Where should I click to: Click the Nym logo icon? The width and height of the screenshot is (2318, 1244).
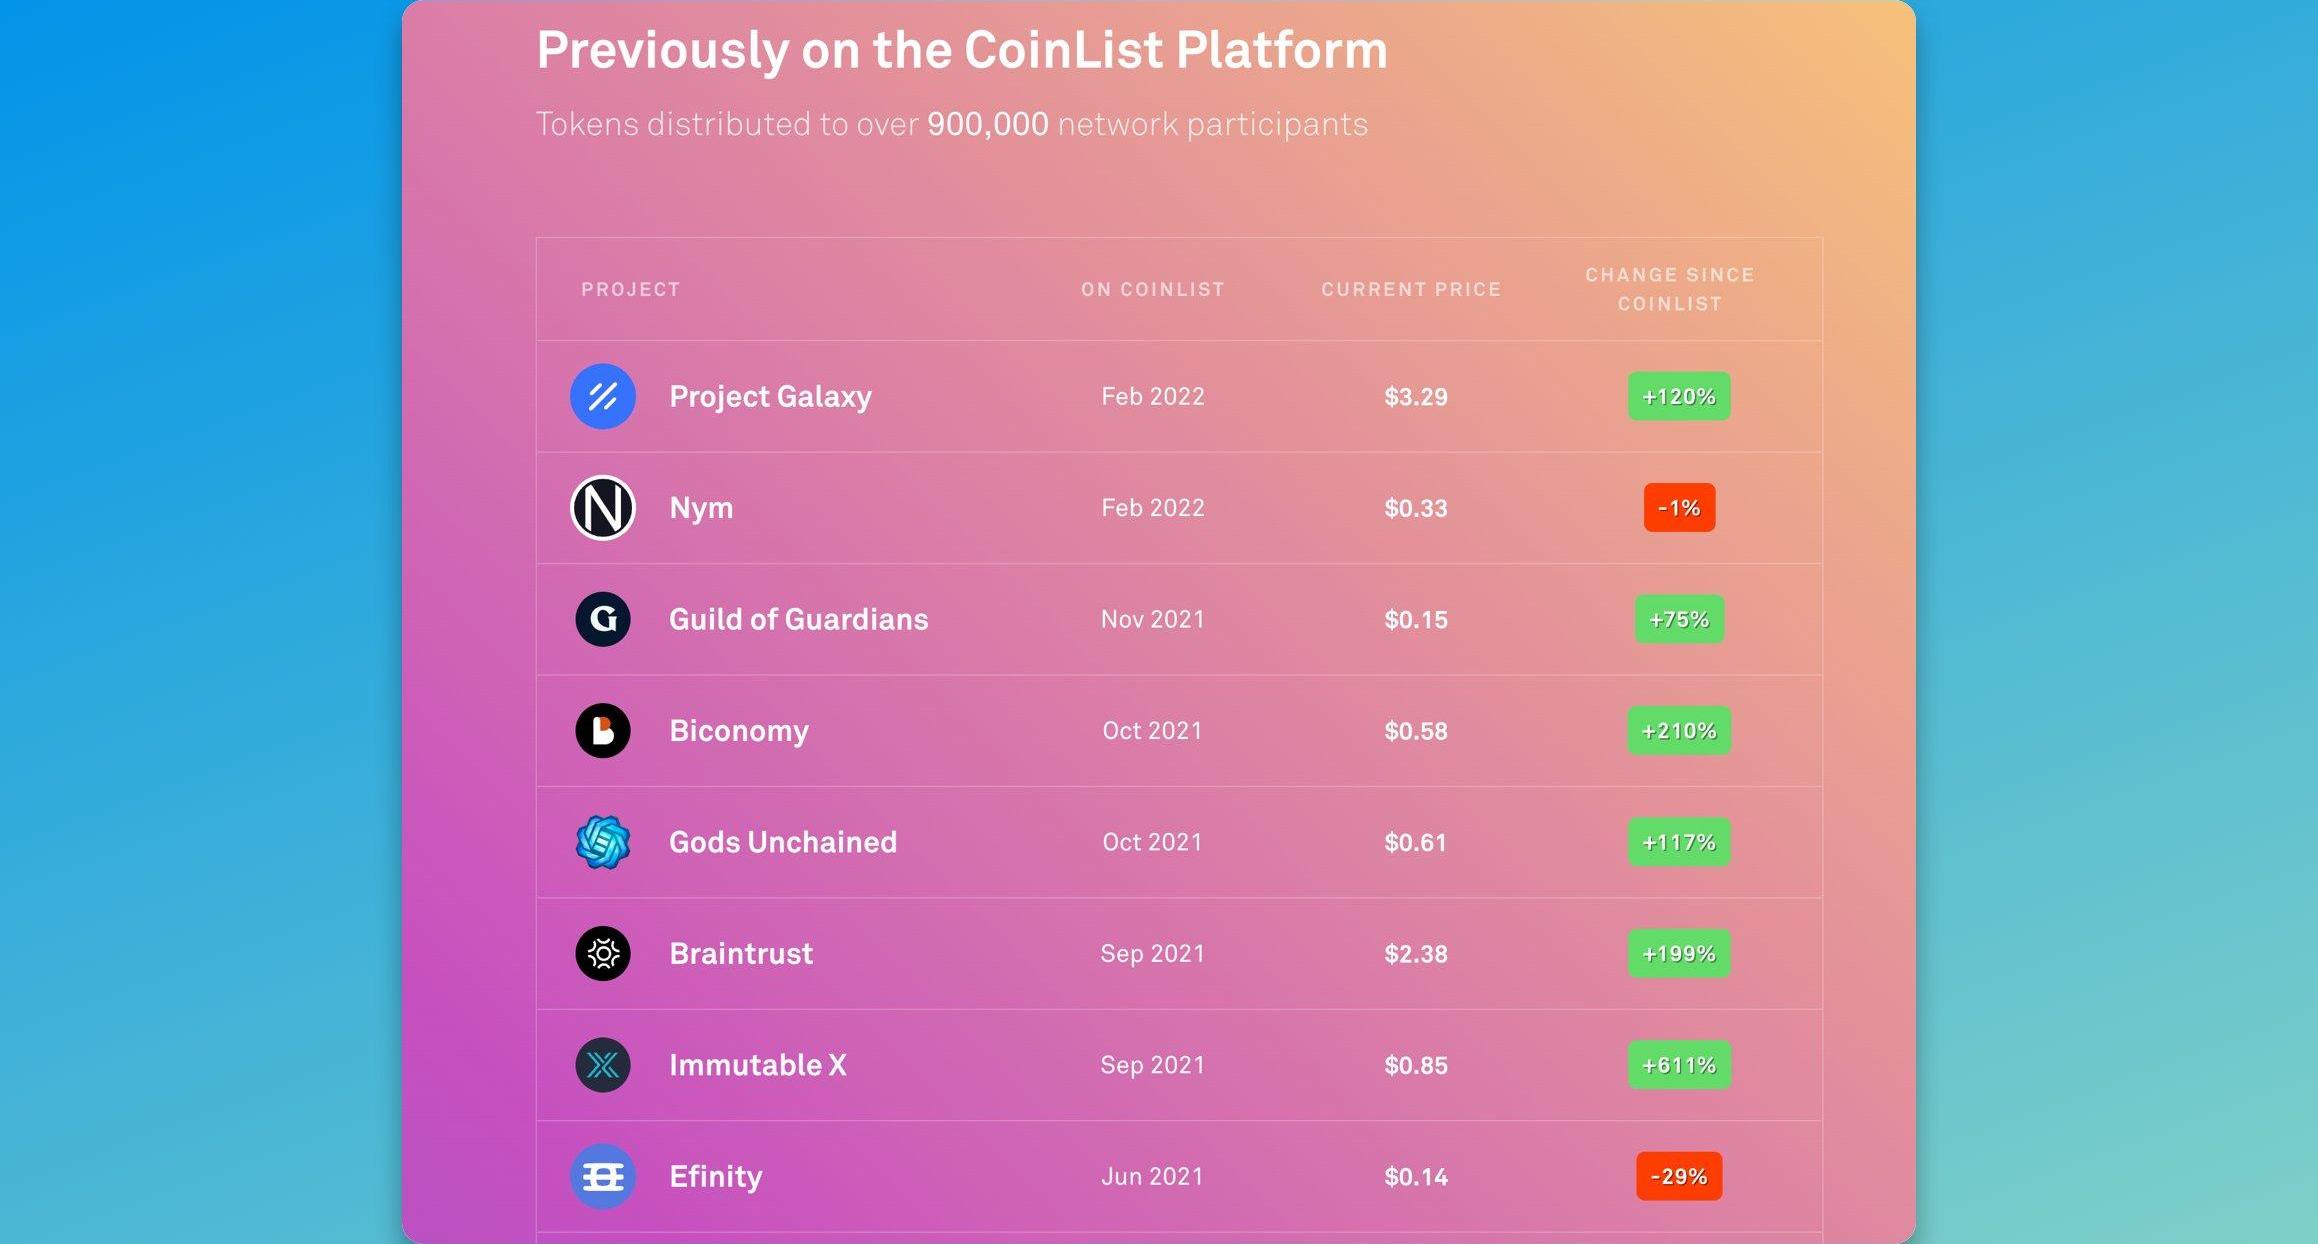(603, 508)
